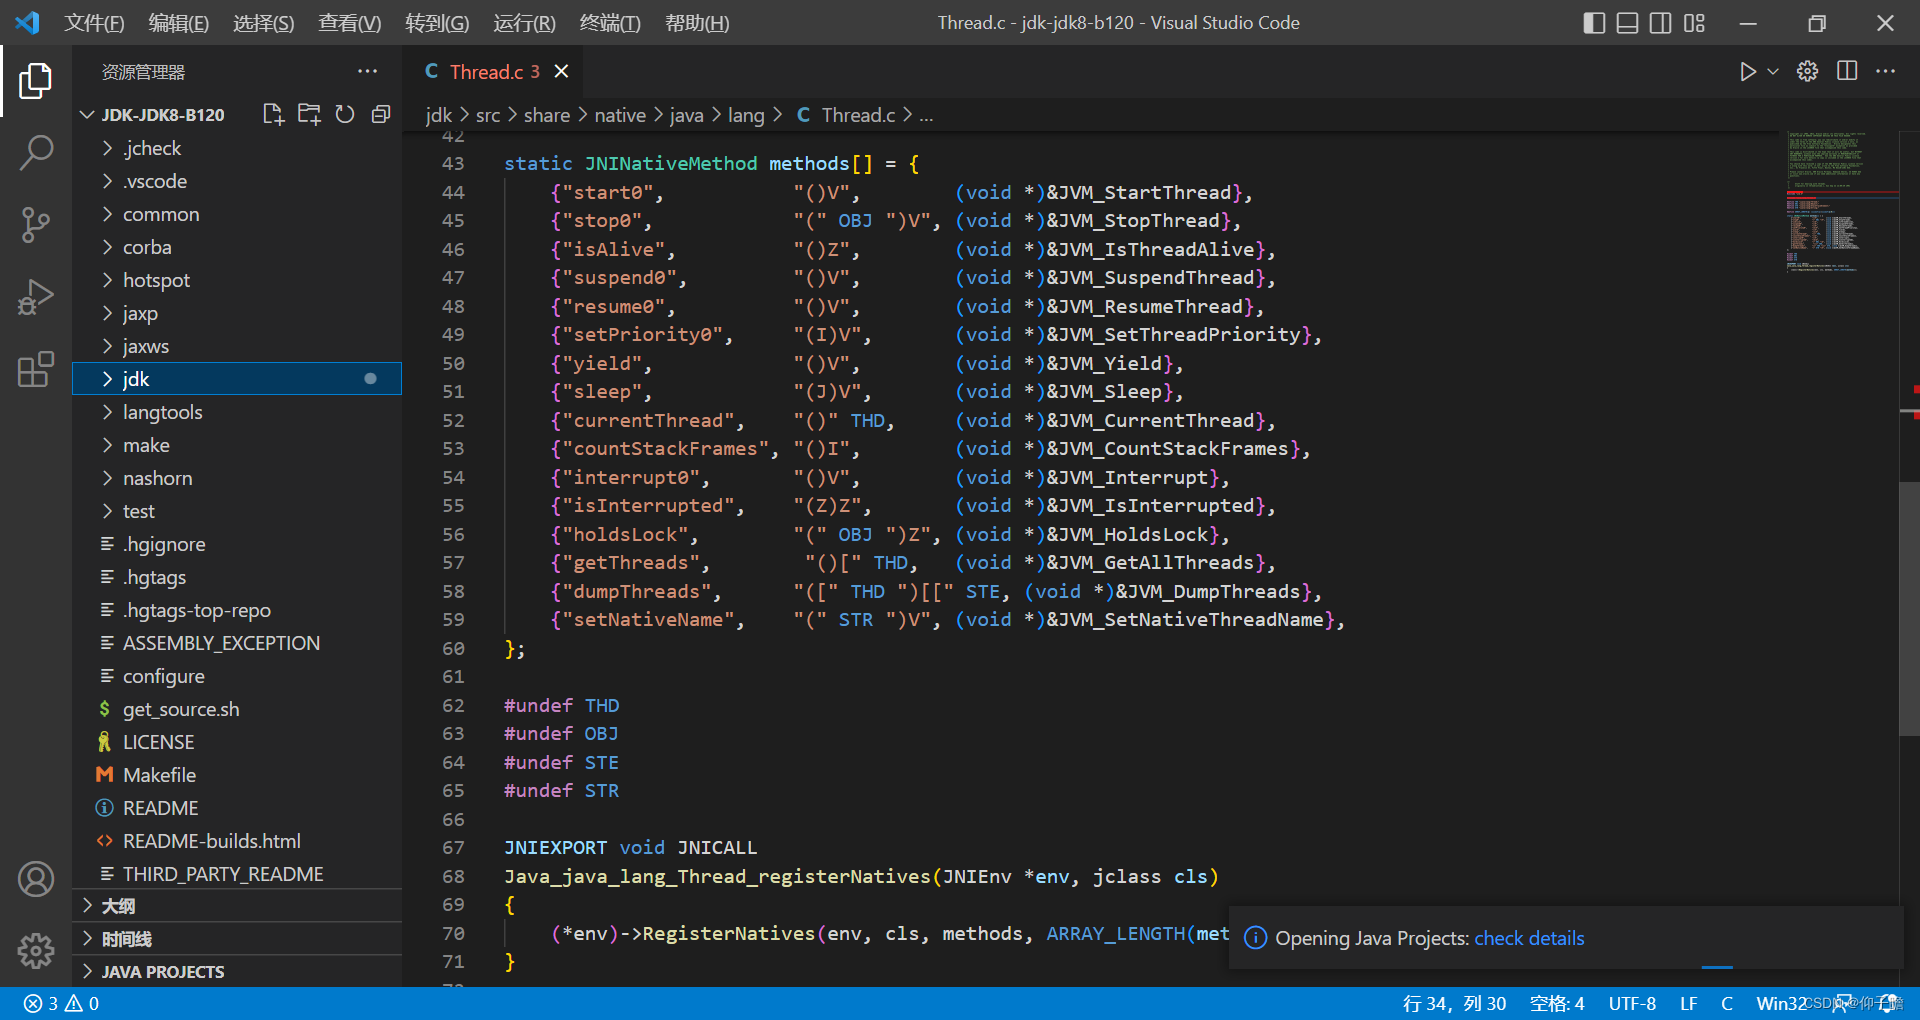Open the Explorer view in activity bar
Viewport: 1920px width, 1020px height.
(36, 80)
